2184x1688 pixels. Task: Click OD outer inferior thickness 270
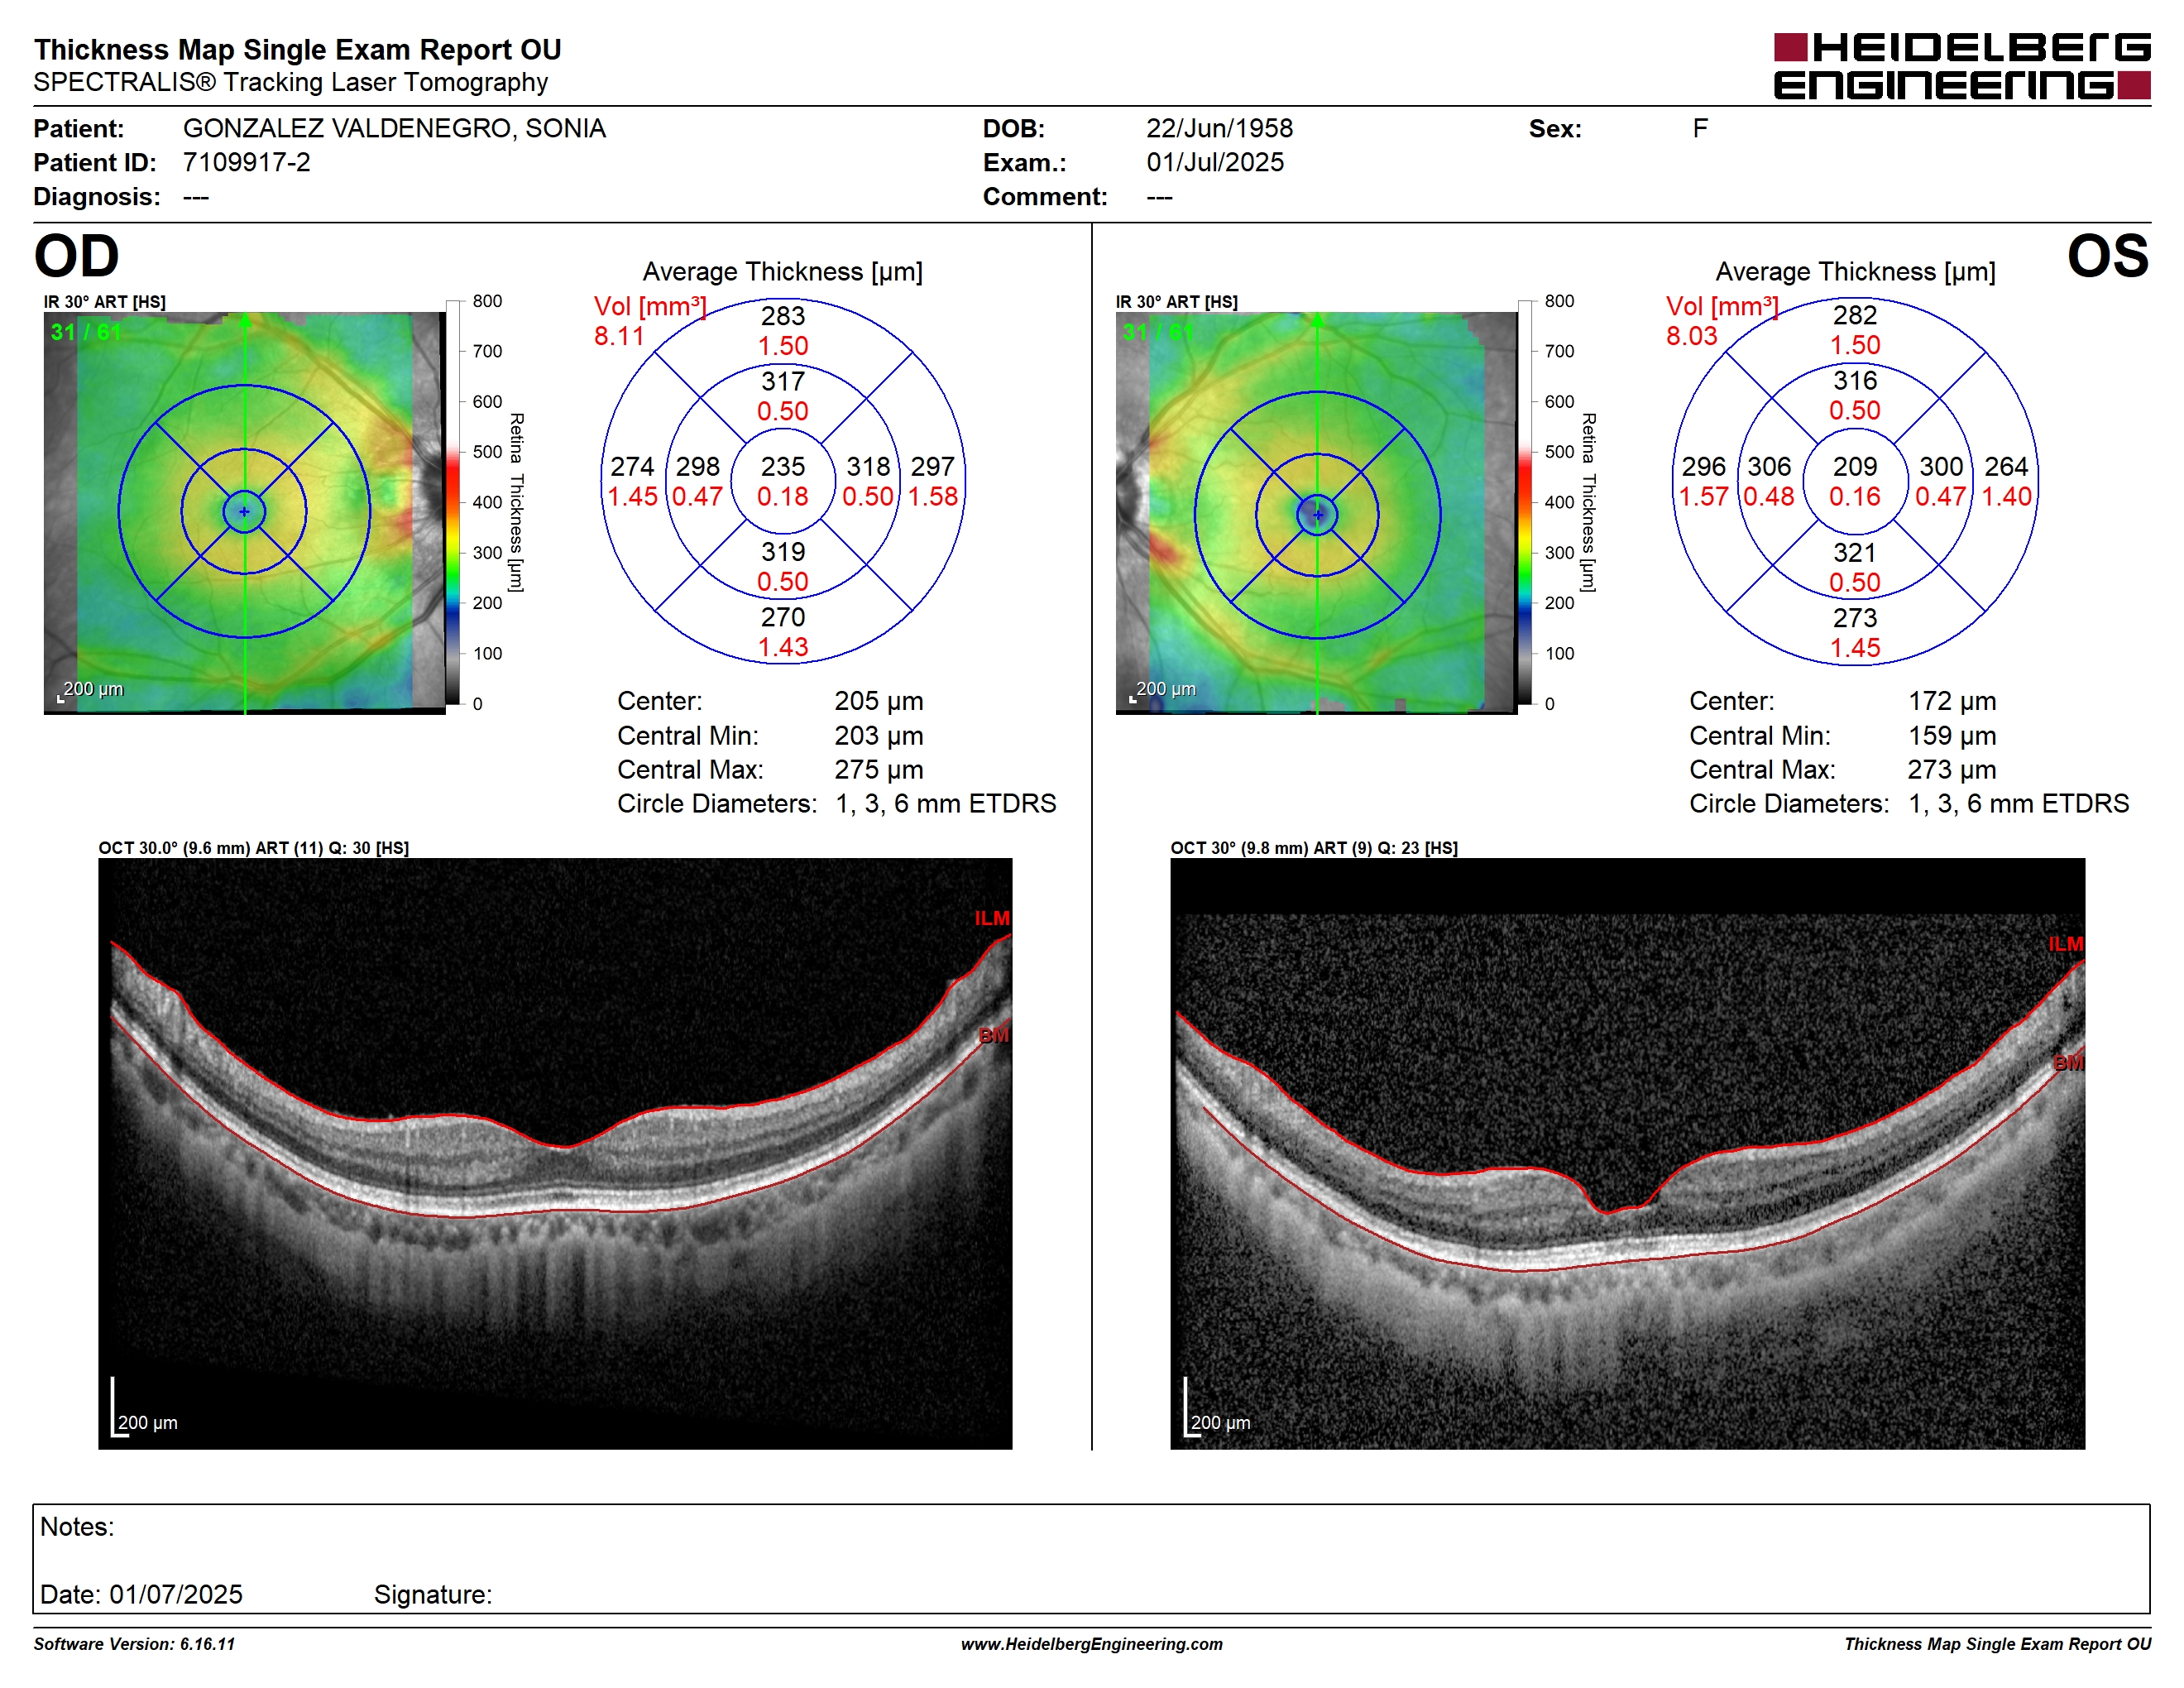pos(782,617)
